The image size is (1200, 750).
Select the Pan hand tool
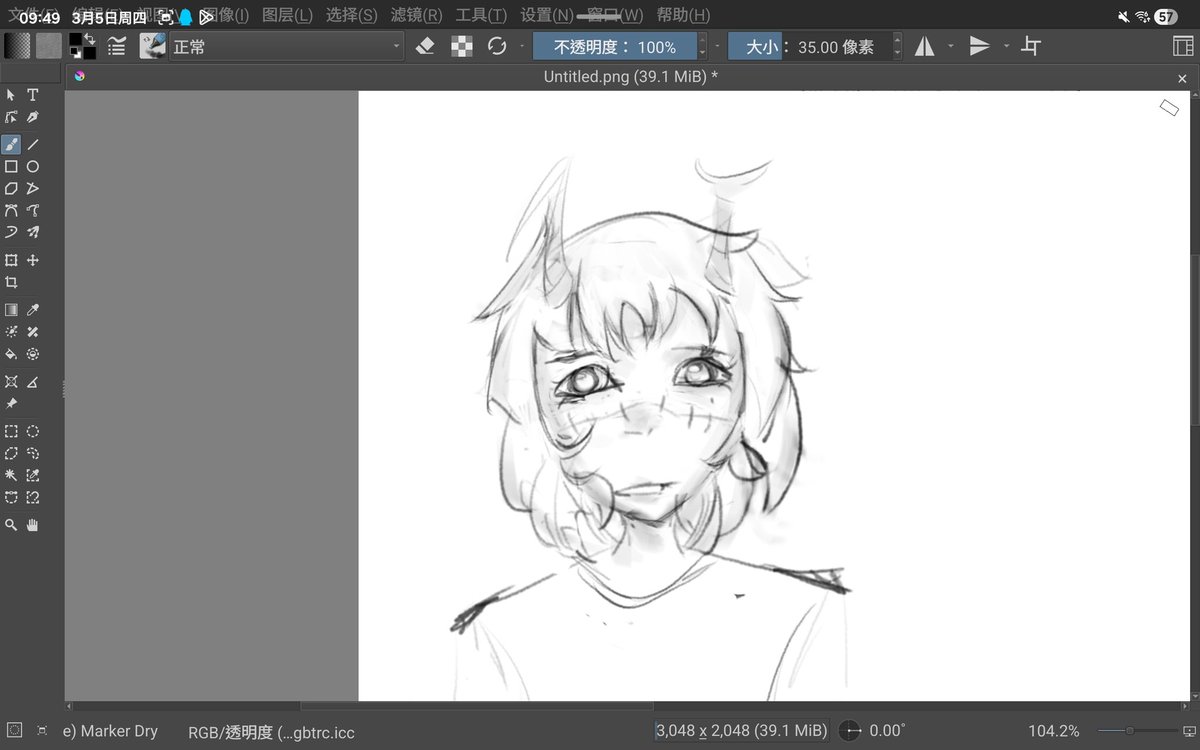coord(33,525)
